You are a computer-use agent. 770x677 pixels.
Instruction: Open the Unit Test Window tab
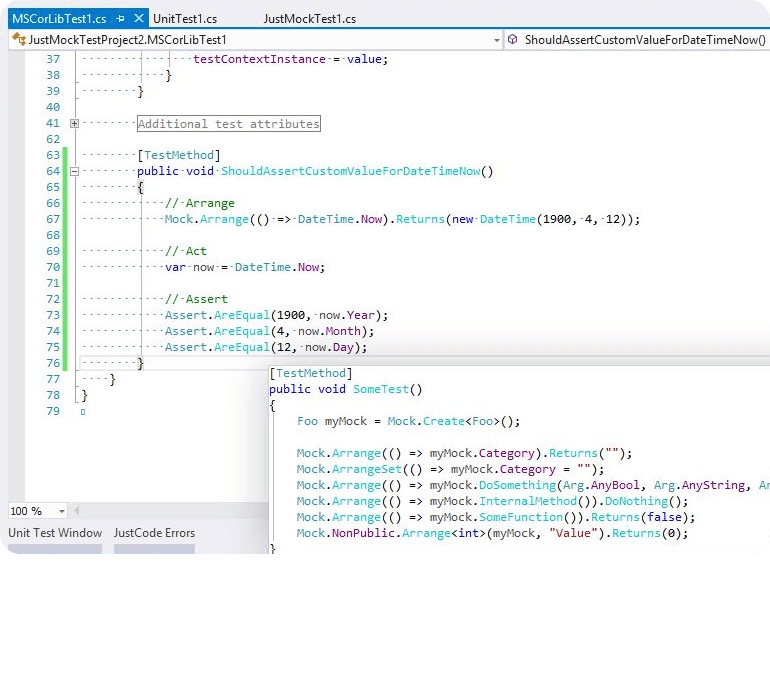(x=55, y=533)
